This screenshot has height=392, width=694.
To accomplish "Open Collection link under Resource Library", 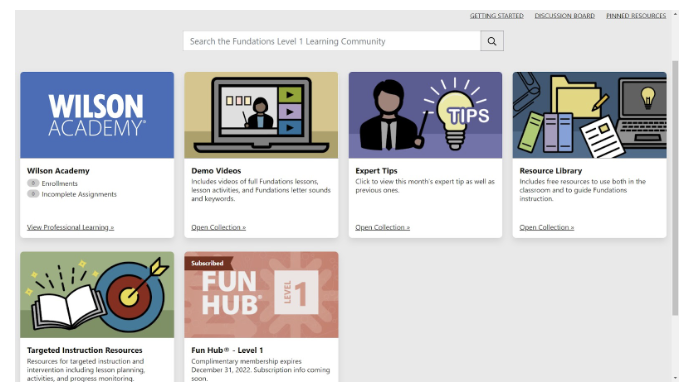I will click(x=547, y=227).
